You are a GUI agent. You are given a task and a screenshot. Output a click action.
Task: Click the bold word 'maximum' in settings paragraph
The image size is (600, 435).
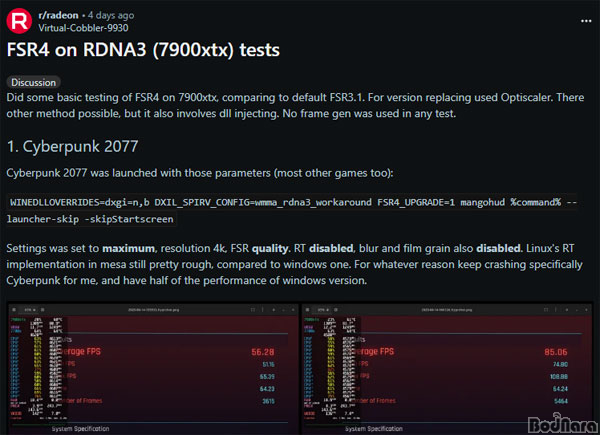[x=128, y=249]
